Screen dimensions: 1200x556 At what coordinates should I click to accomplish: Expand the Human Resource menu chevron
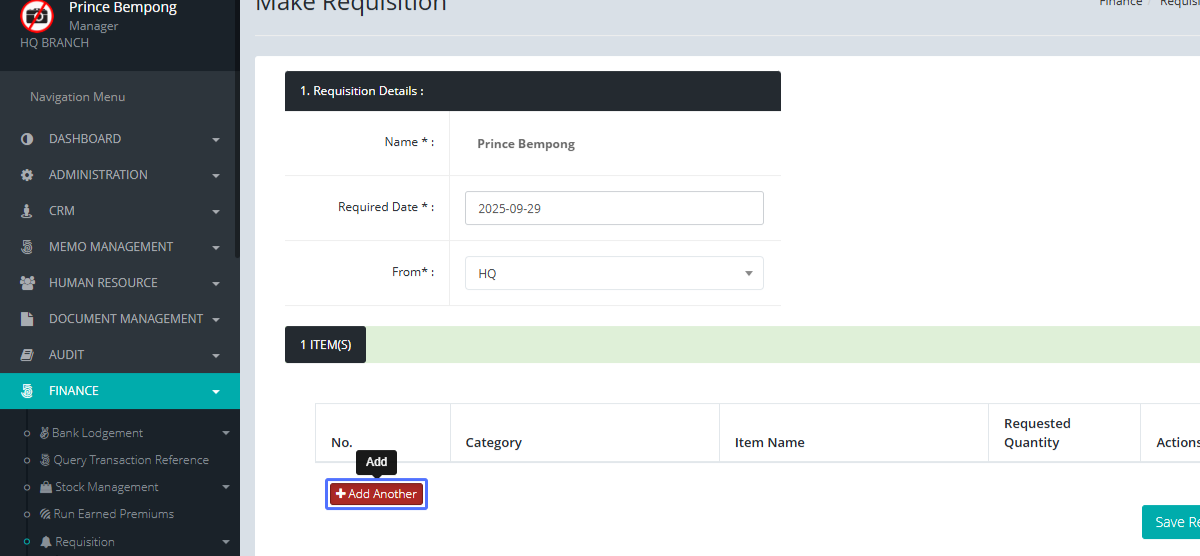pyautogui.click(x=216, y=284)
